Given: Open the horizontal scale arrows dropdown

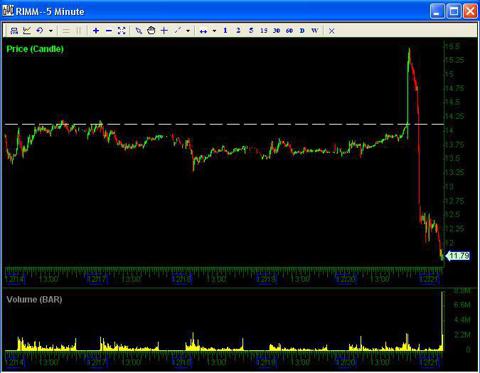Looking at the screenshot, I should [214, 31].
